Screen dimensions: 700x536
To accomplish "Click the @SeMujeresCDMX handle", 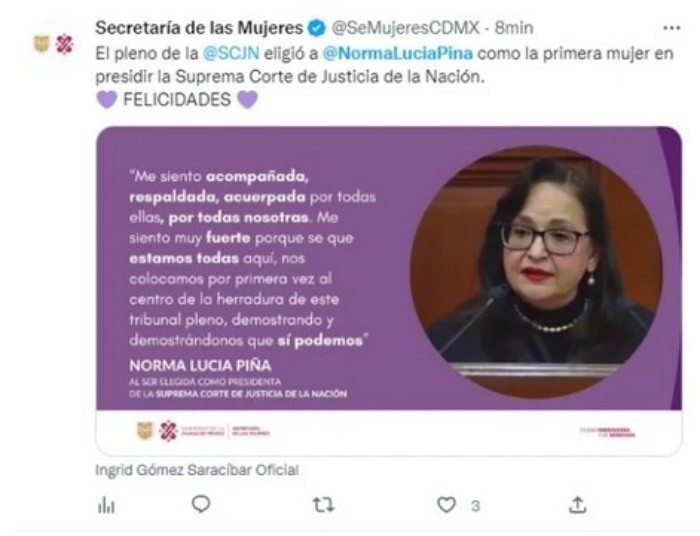I will 405,28.
